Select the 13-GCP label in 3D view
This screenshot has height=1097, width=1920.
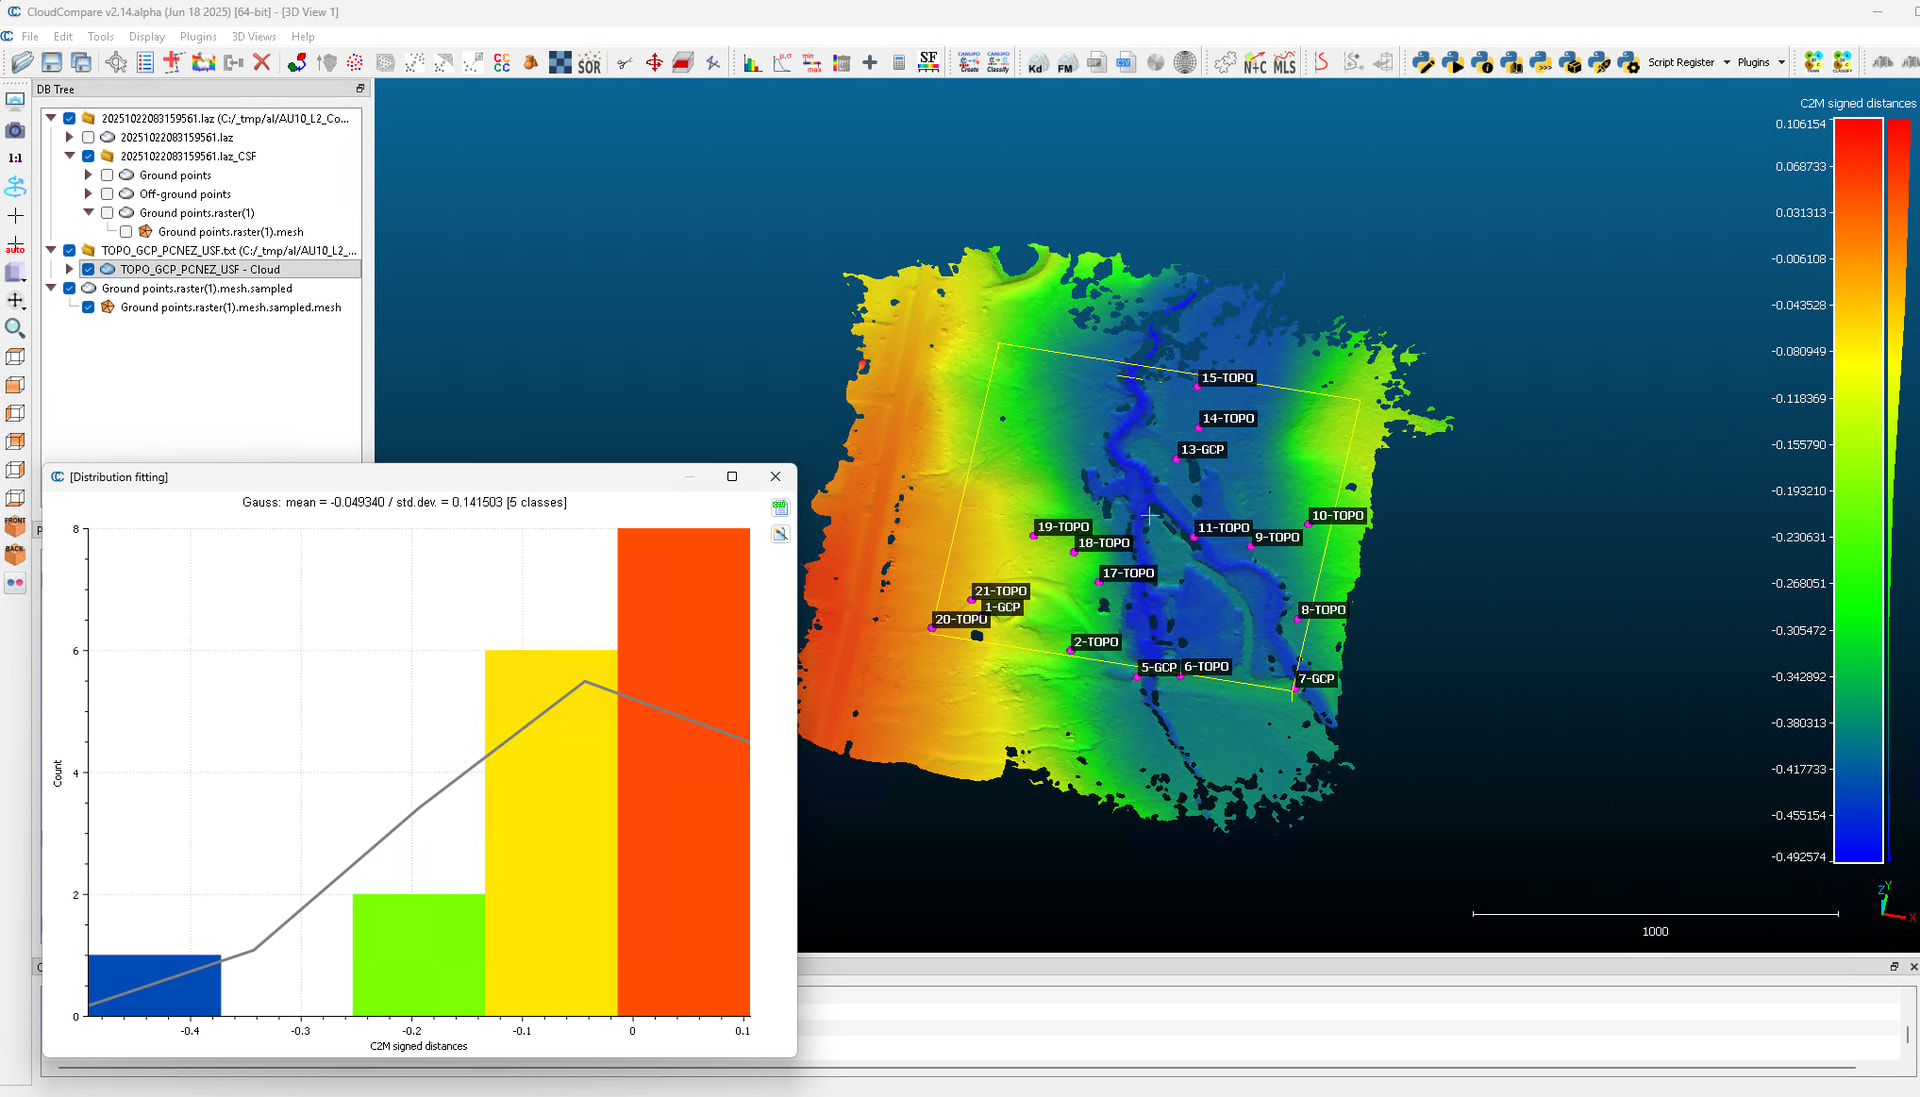tap(1202, 450)
